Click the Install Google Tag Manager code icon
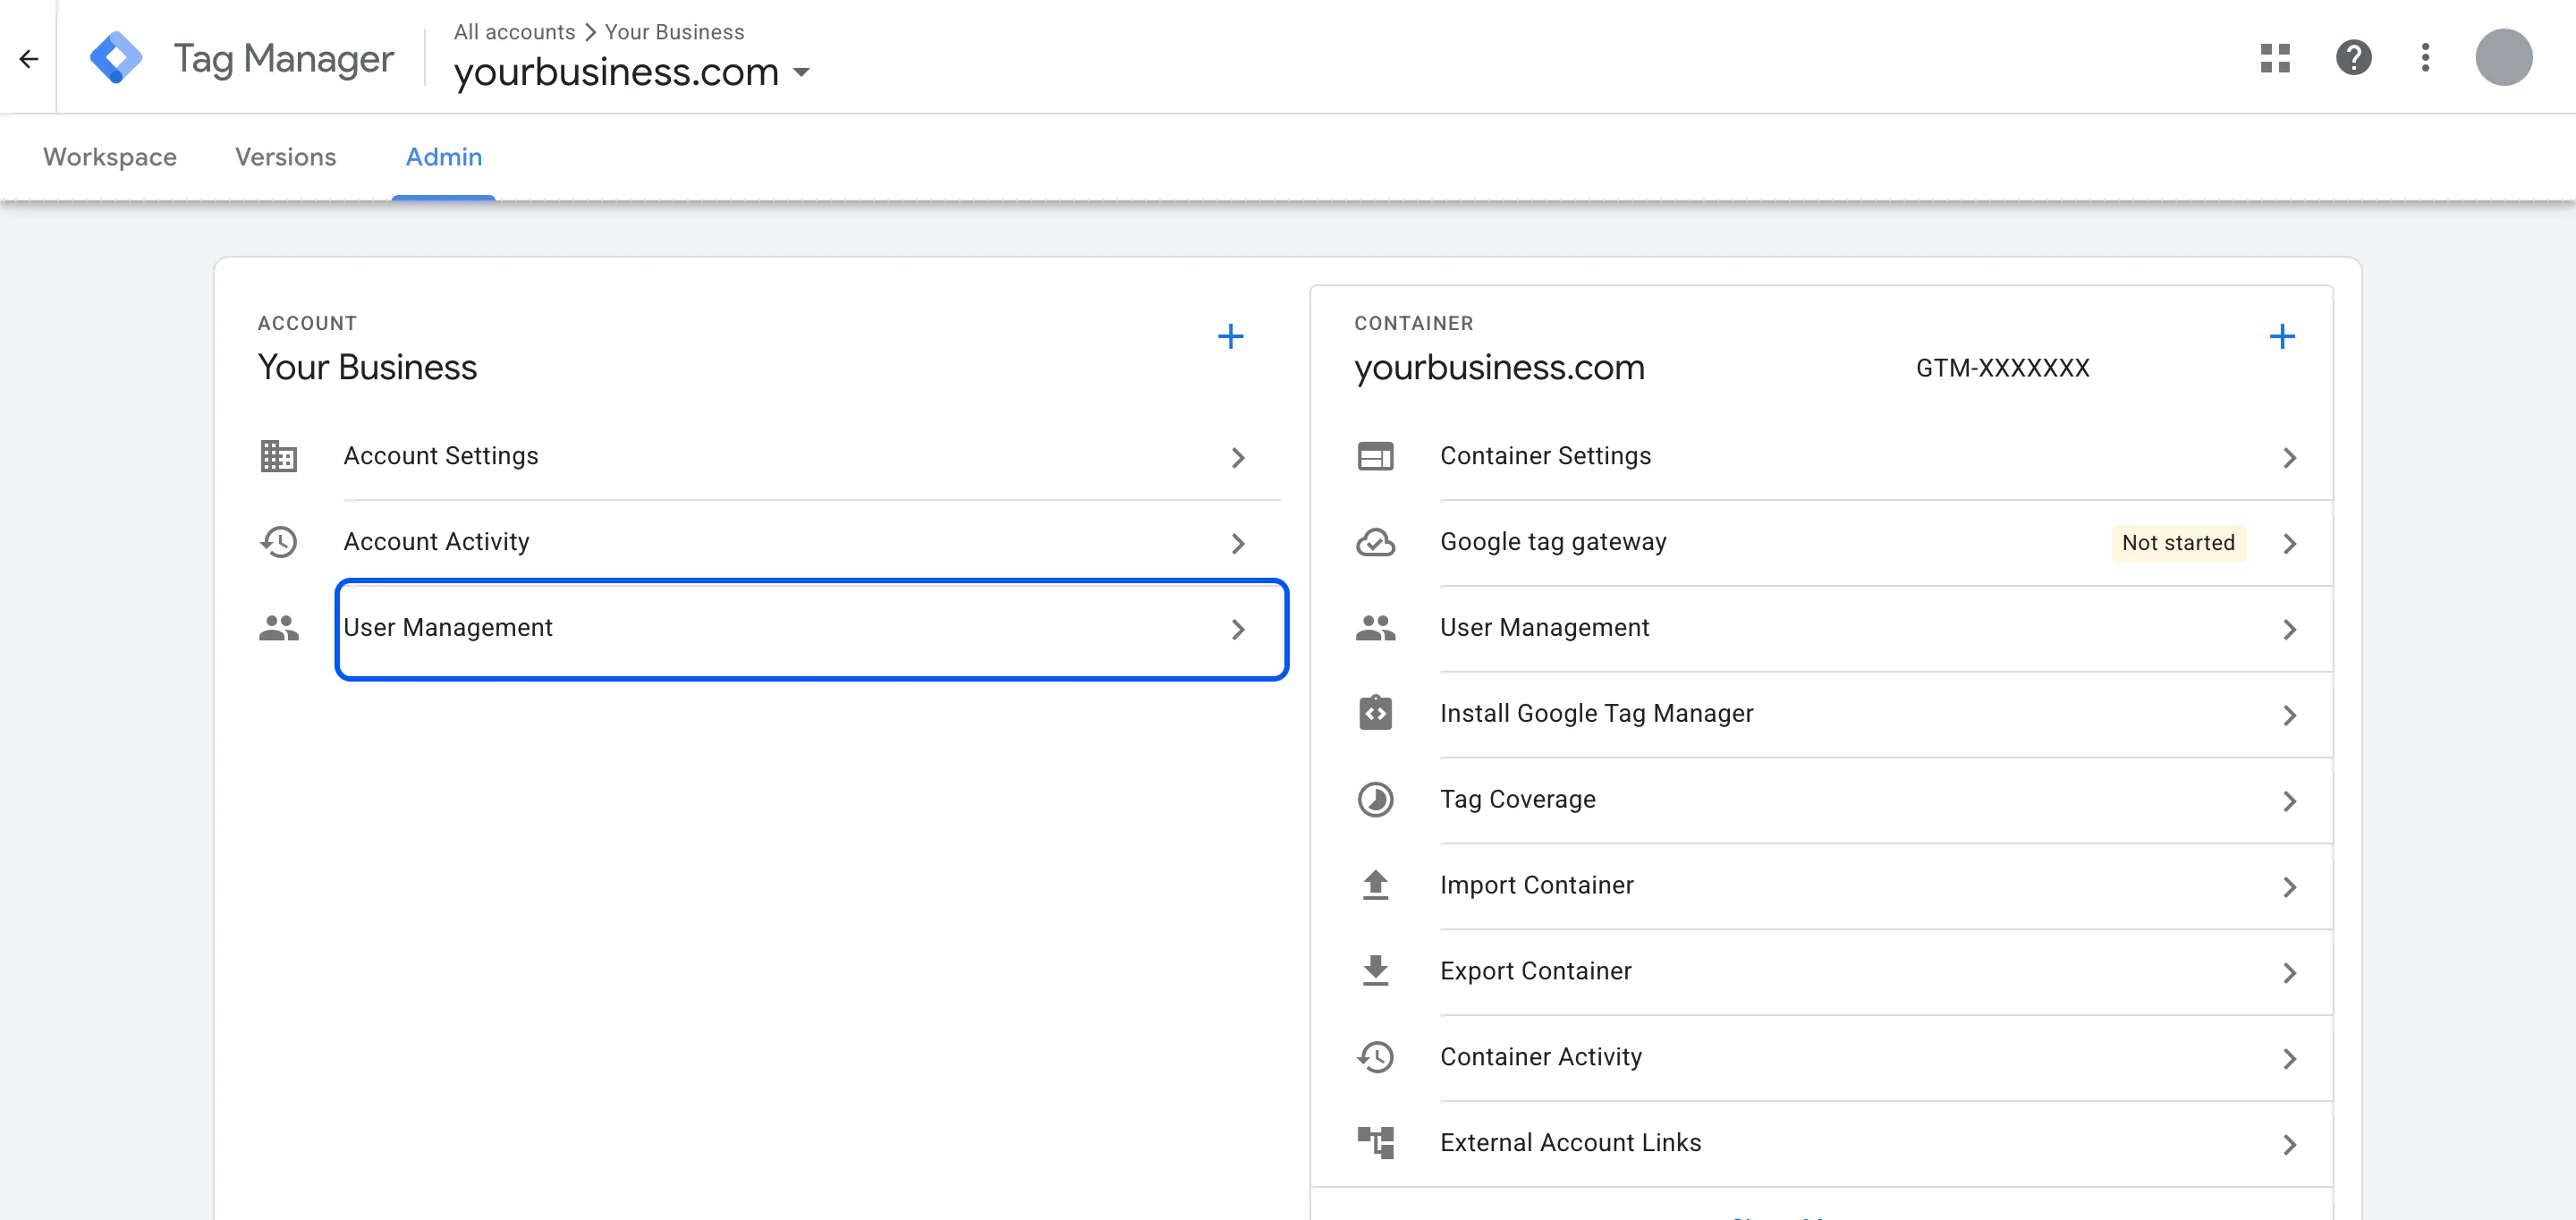The image size is (2576, 1220). 1375,713
